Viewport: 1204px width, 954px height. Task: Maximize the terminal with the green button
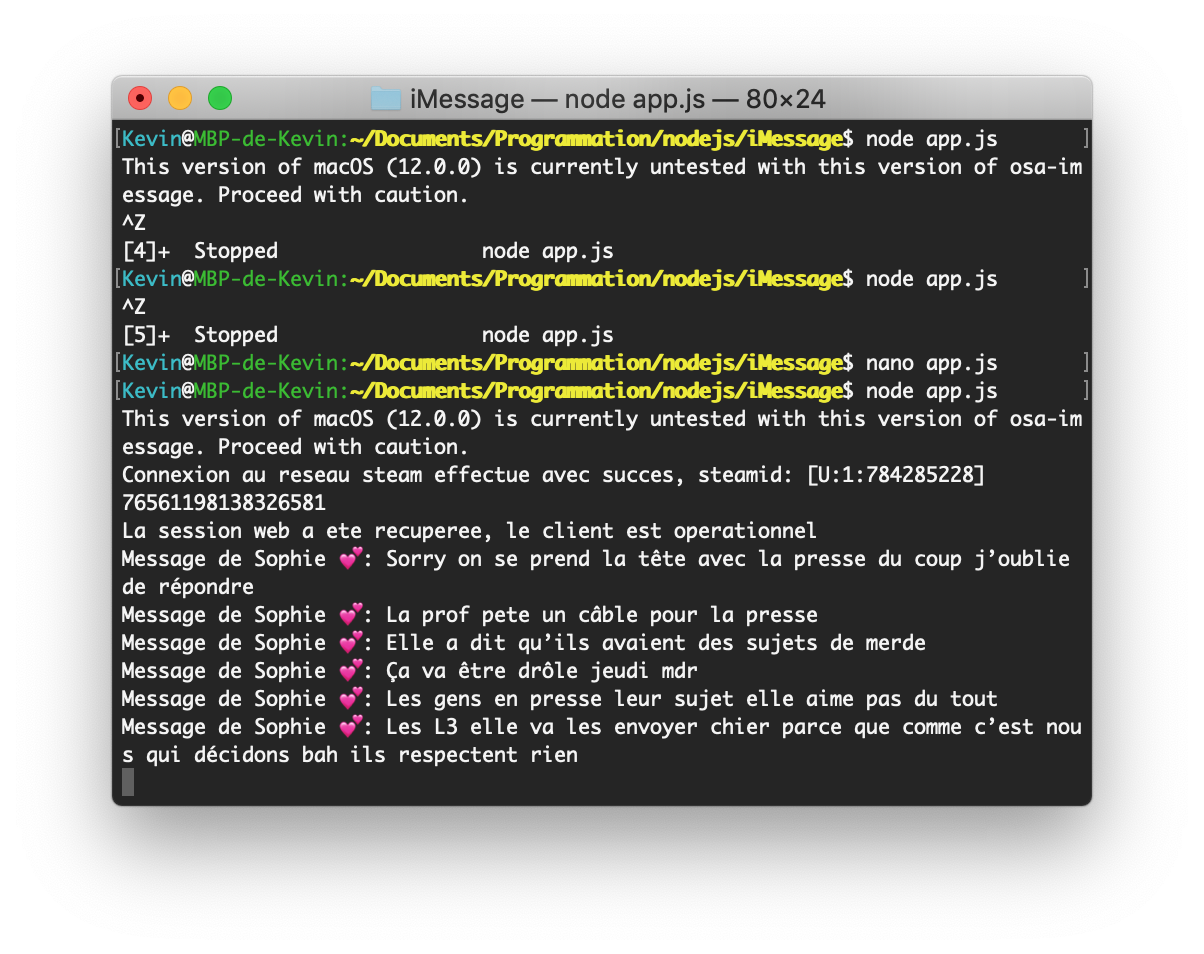[x=220, y=98]
